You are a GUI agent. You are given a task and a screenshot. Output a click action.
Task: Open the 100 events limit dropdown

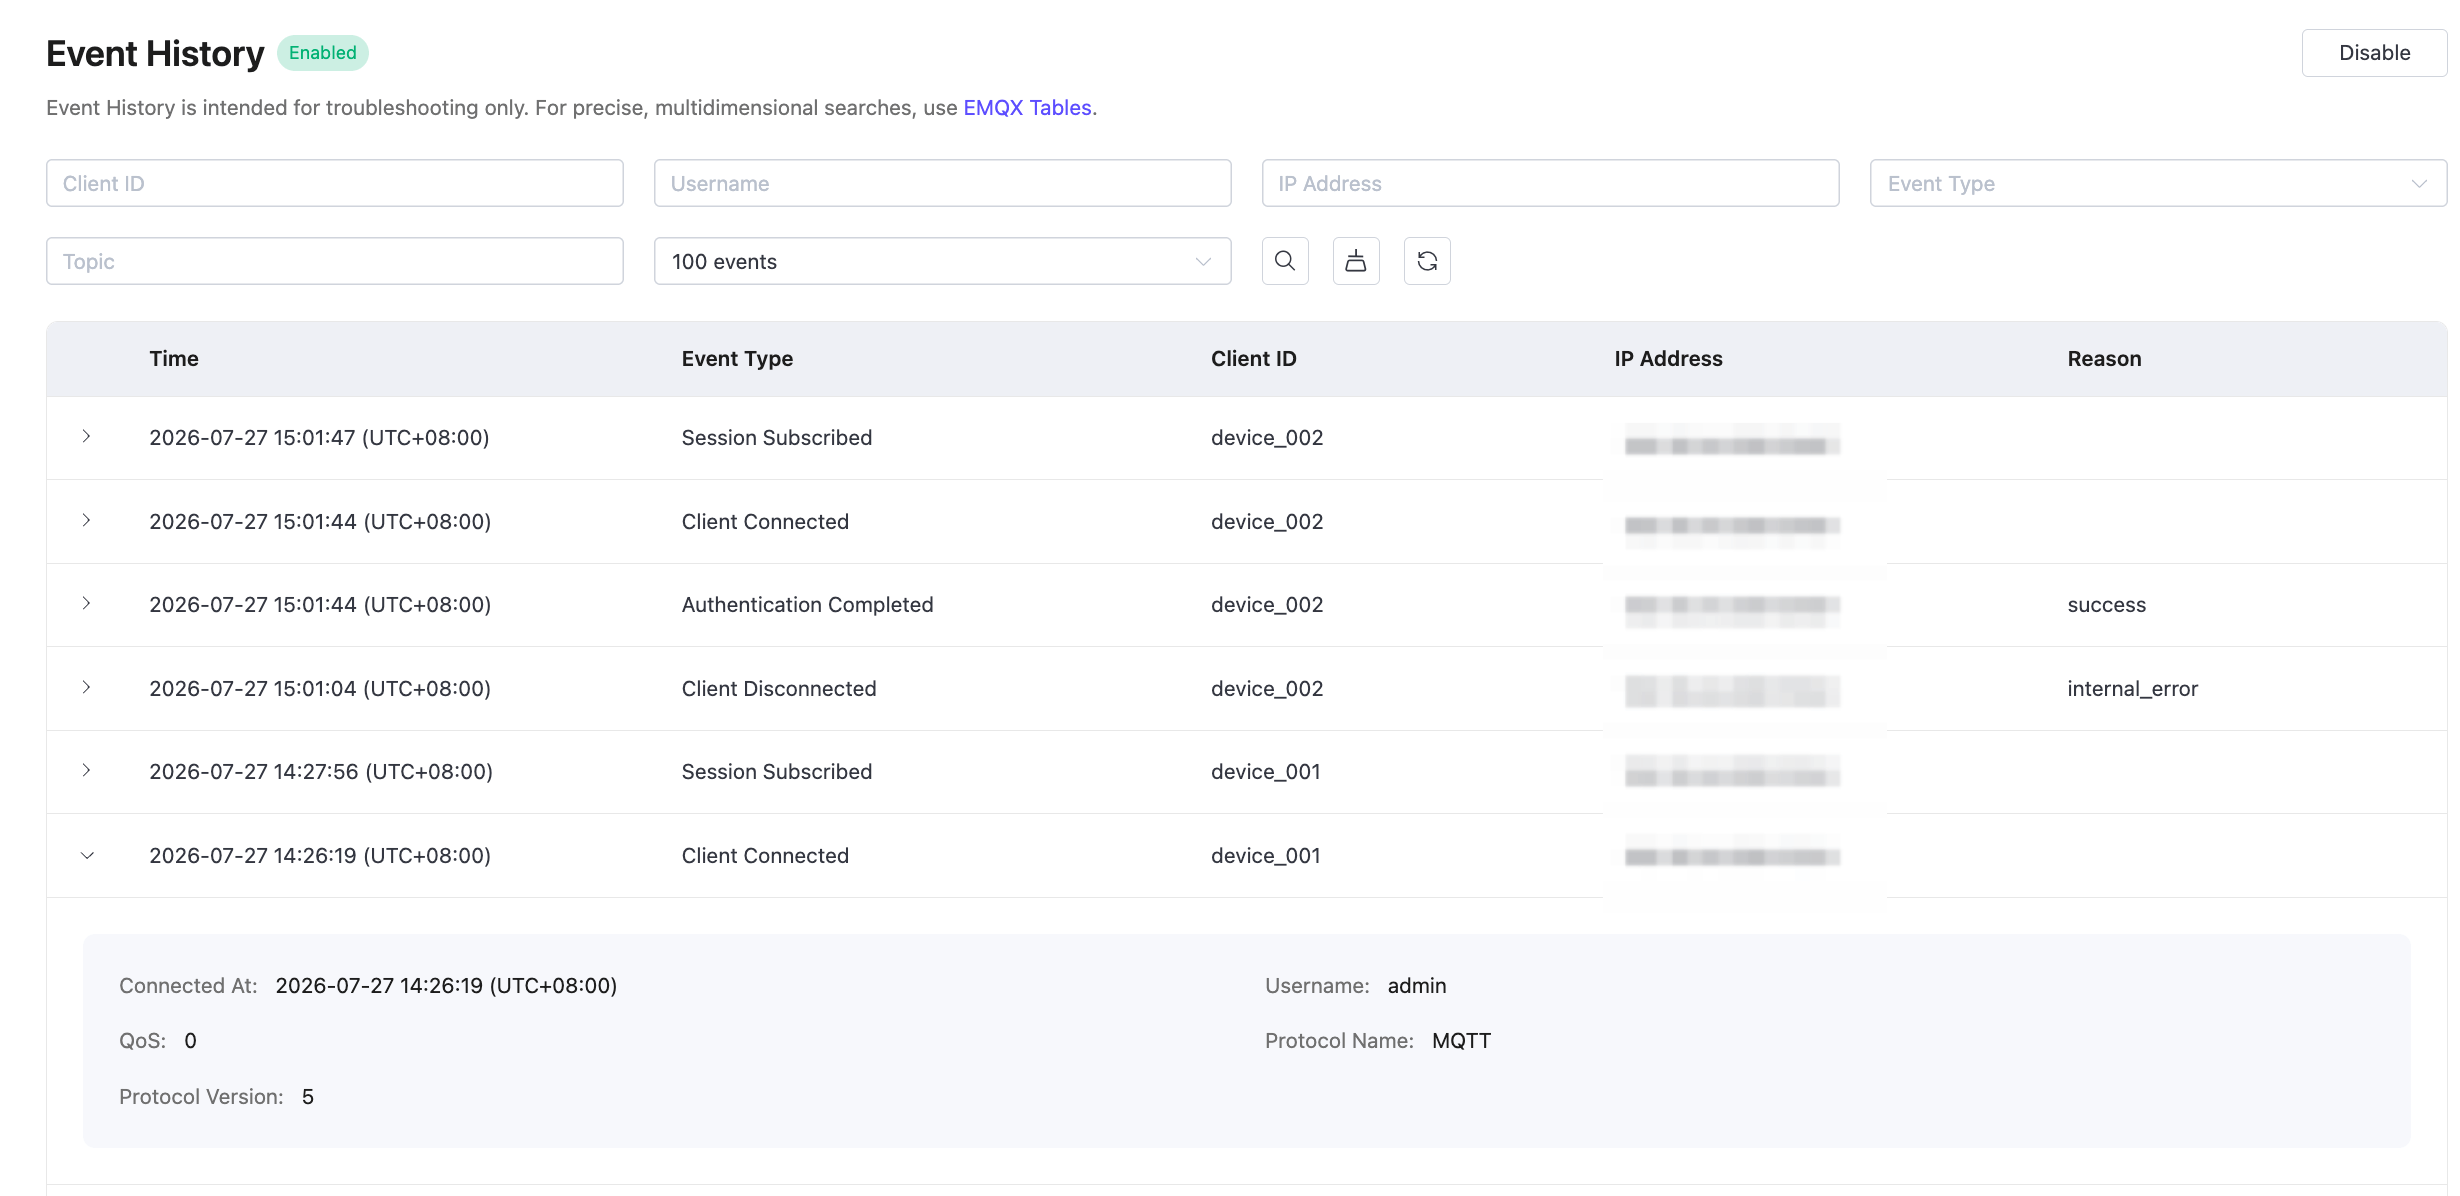click(x=942, y=261)
